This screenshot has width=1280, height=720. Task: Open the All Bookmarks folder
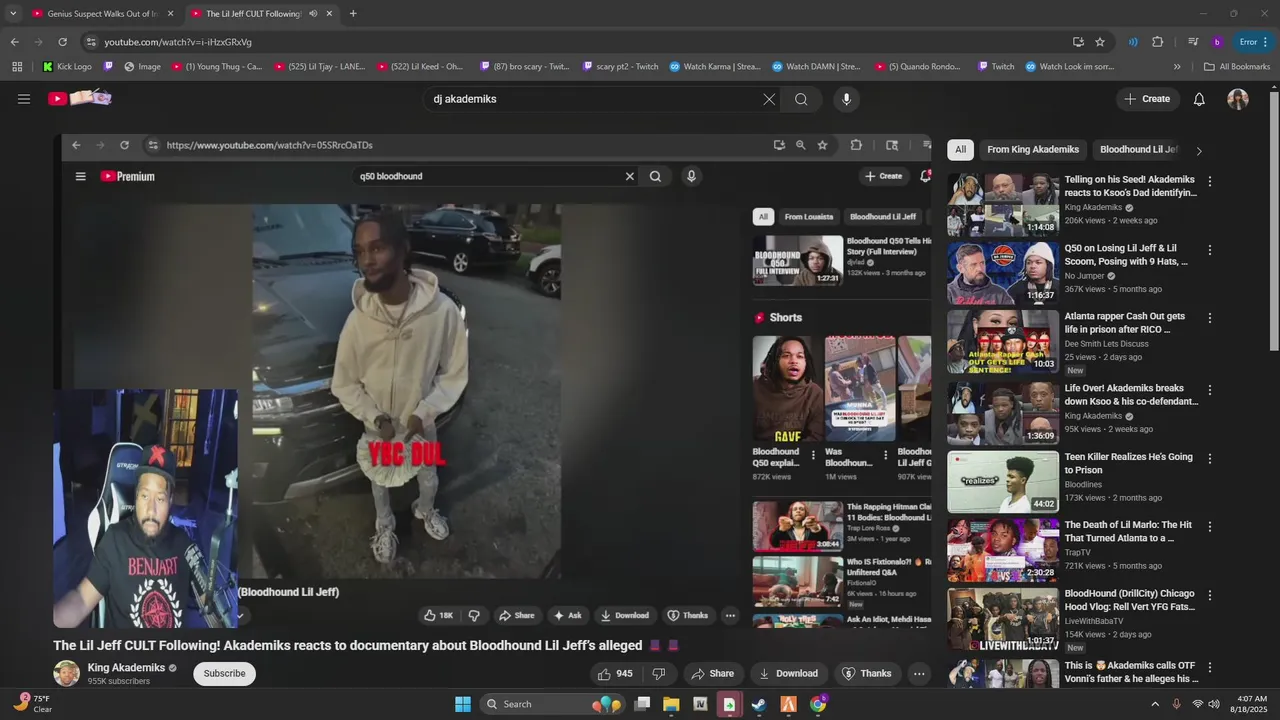coord(1237,67)
